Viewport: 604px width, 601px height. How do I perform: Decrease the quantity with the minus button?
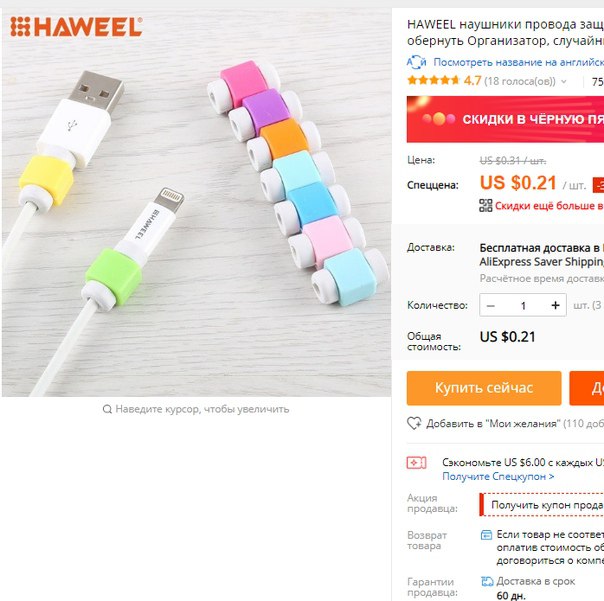[x=490, y=306]
